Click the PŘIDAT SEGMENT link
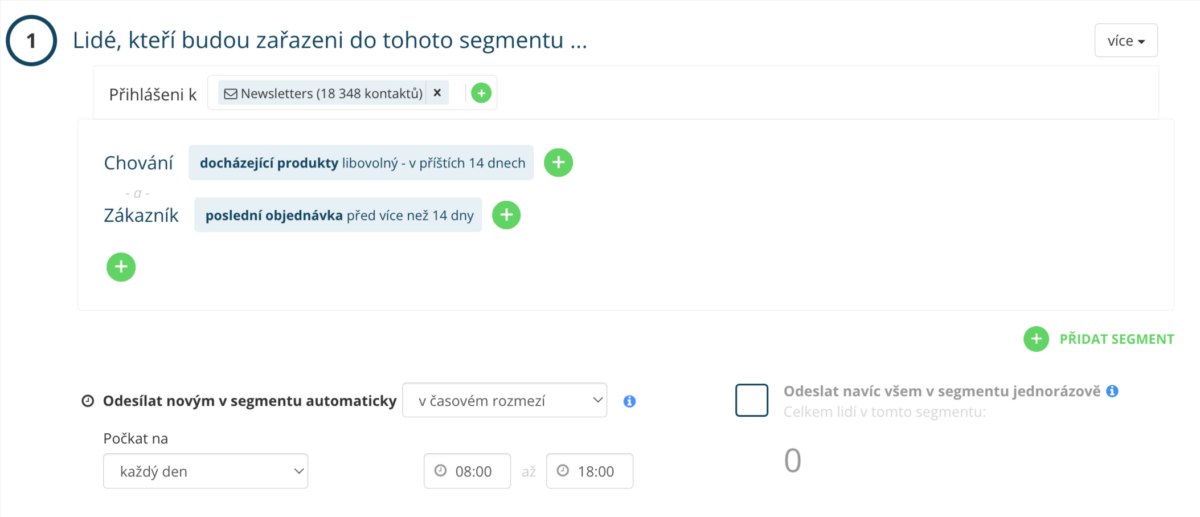Image resolution: width=1200 pixels, height=517 pixels. pyautogui.click(x=1116, y=339)
